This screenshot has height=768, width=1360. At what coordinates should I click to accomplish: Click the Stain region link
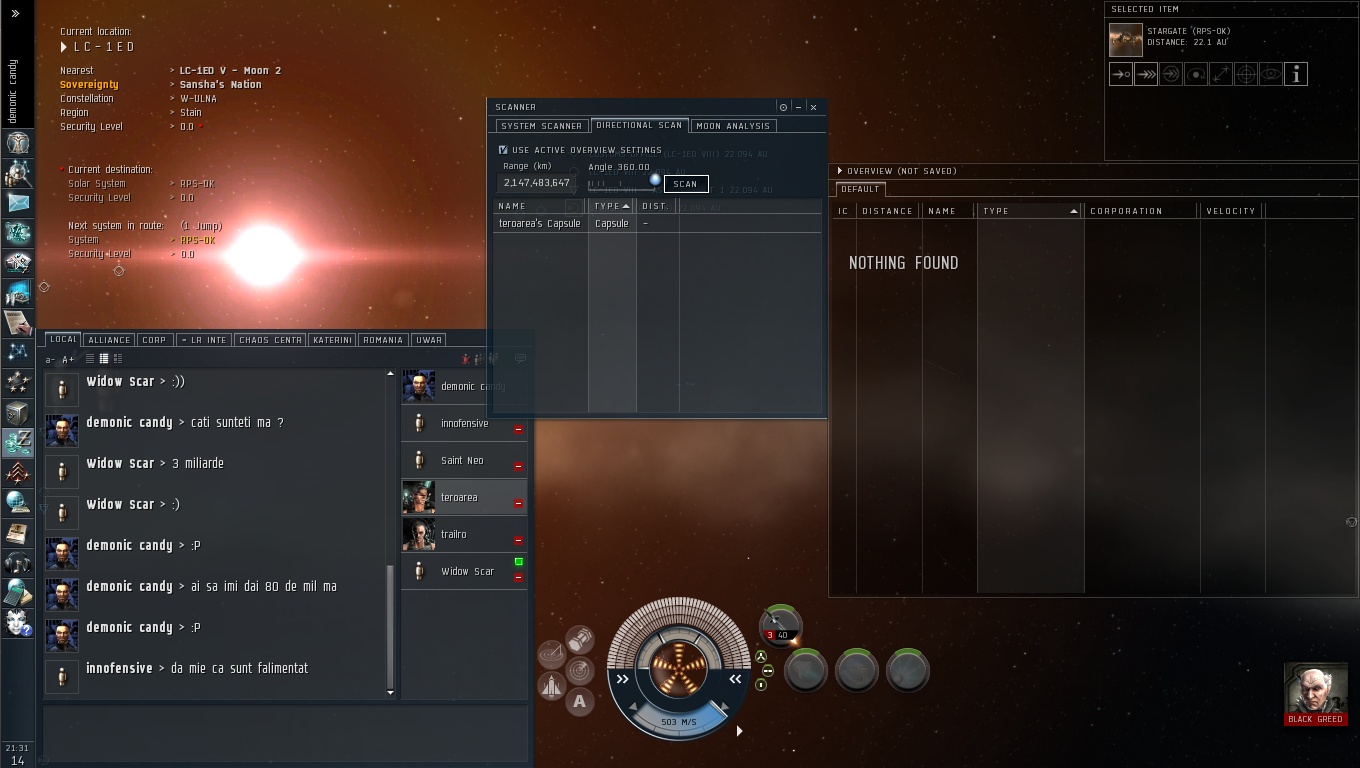point(191,113)
